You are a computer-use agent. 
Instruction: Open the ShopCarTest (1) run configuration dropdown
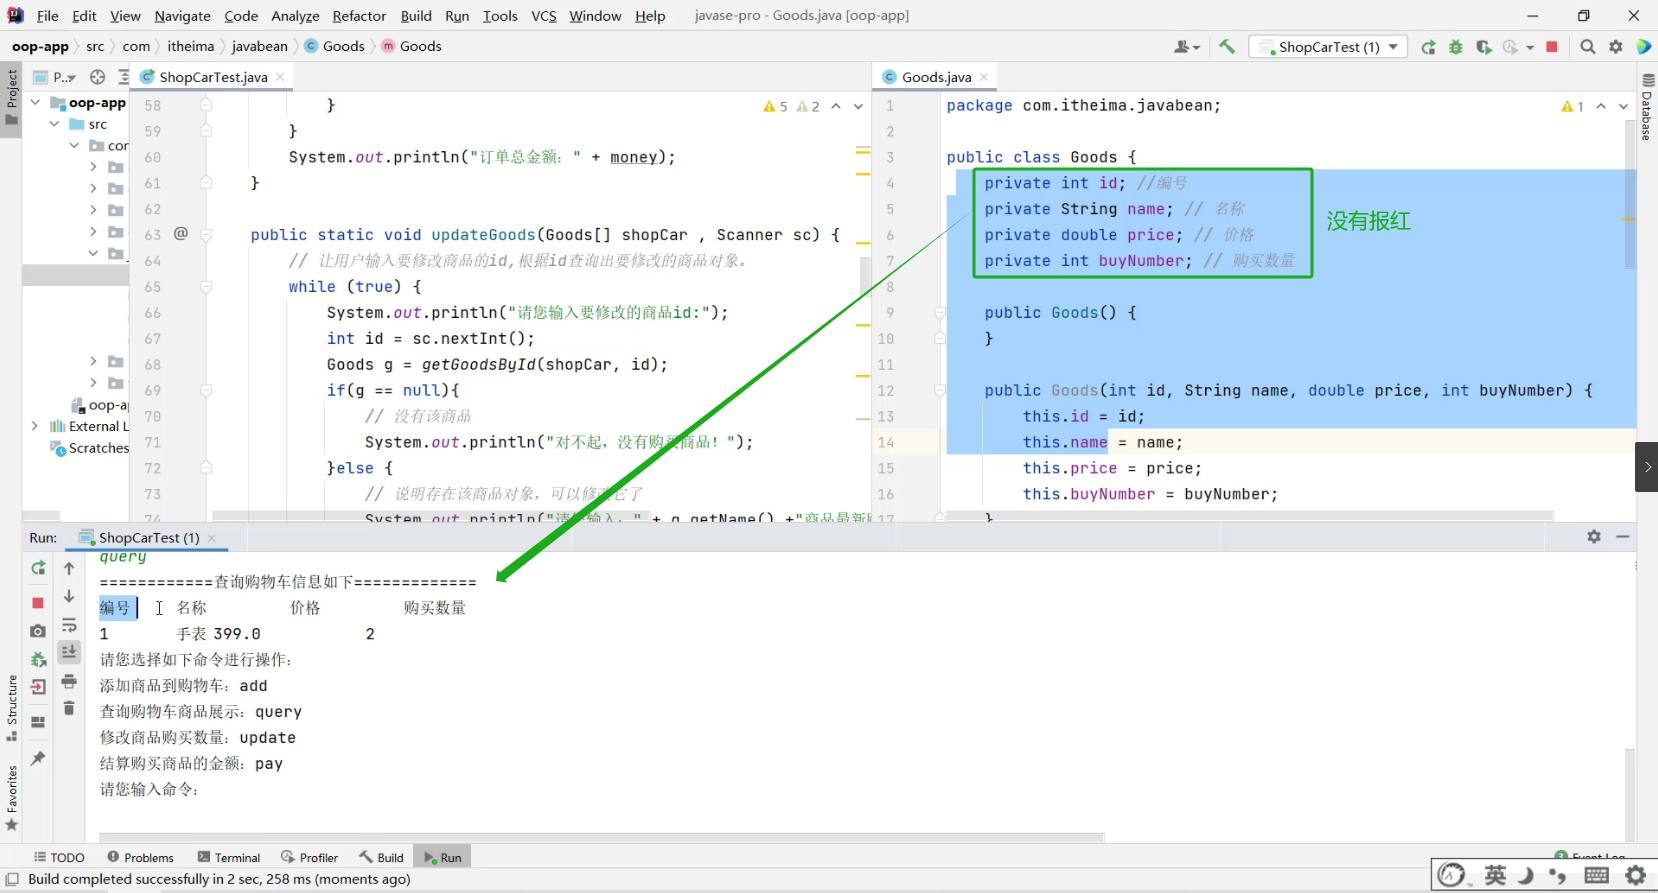click(x=1329, y=47)
